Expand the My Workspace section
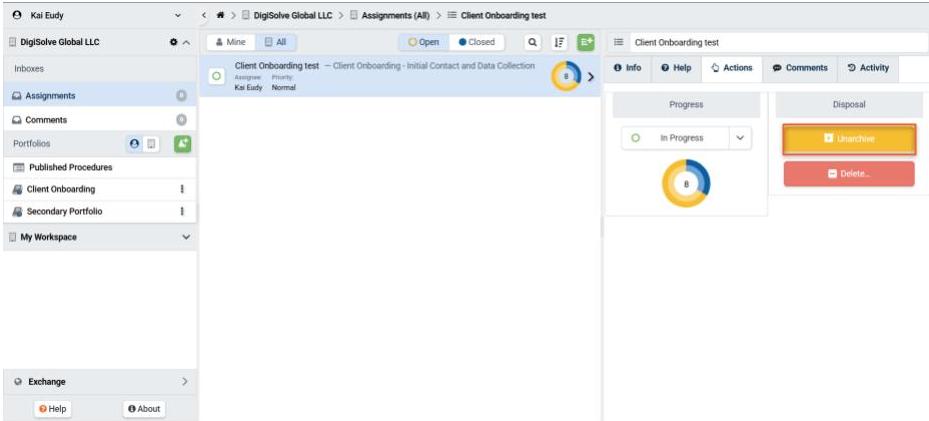 185,237
